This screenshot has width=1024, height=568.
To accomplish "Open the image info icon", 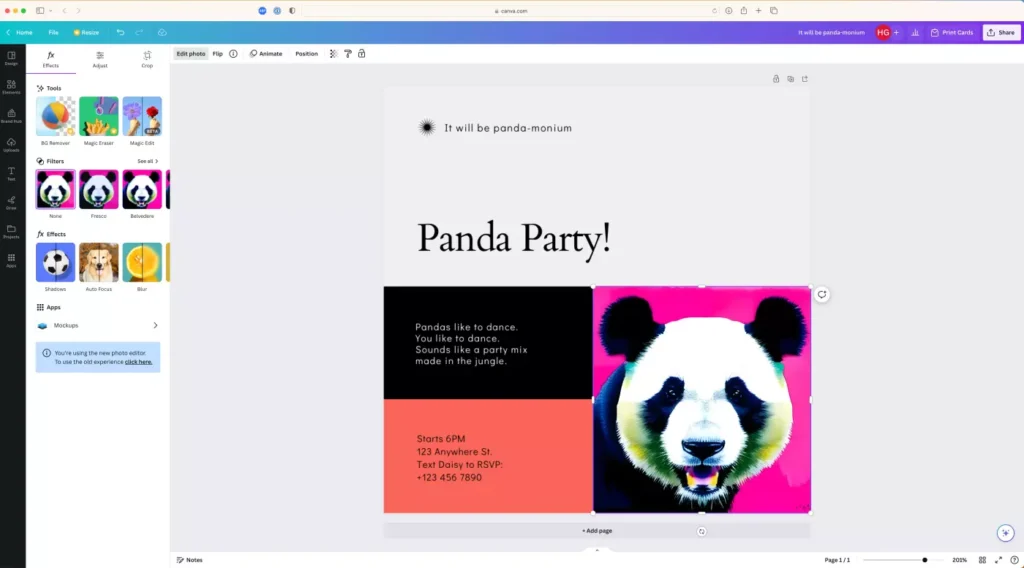I will pyautogui.click(x=233, y=54).
